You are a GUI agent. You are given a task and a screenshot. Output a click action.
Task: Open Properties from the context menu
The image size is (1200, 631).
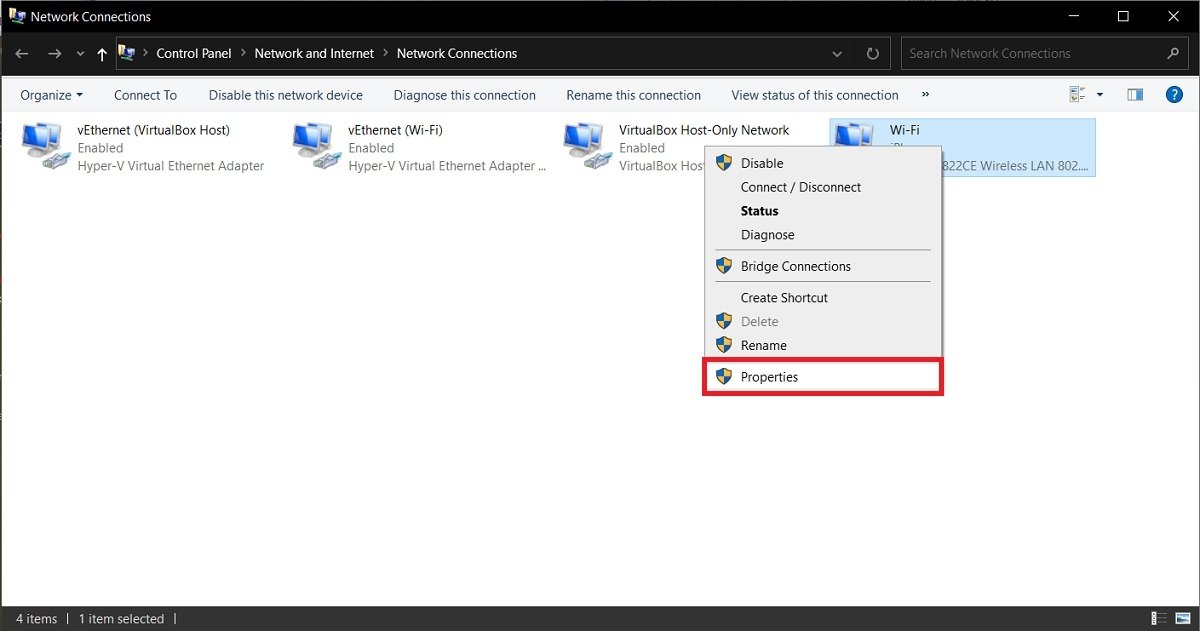[x=823, y=377]
